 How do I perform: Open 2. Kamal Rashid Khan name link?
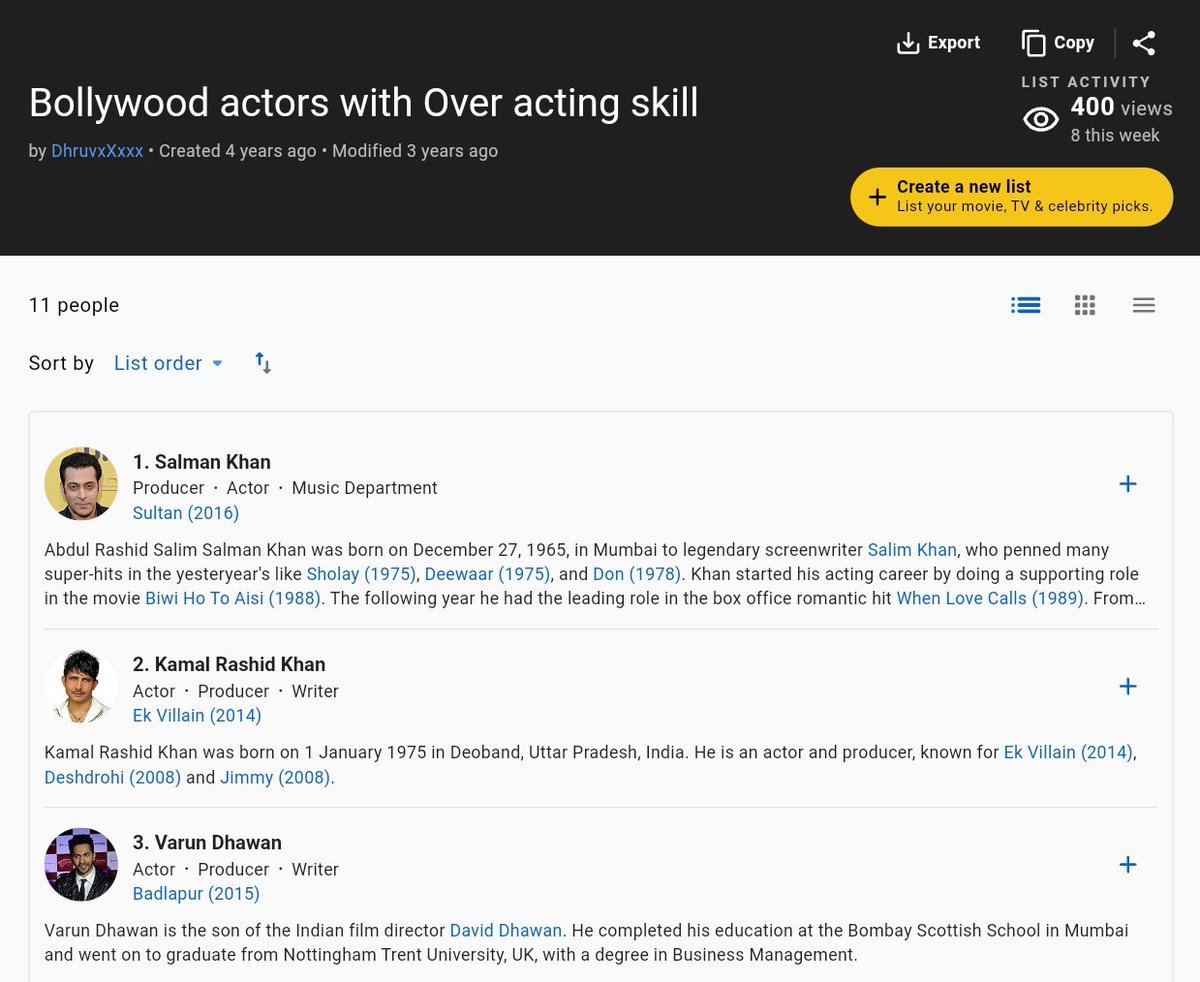click(229, 664)
